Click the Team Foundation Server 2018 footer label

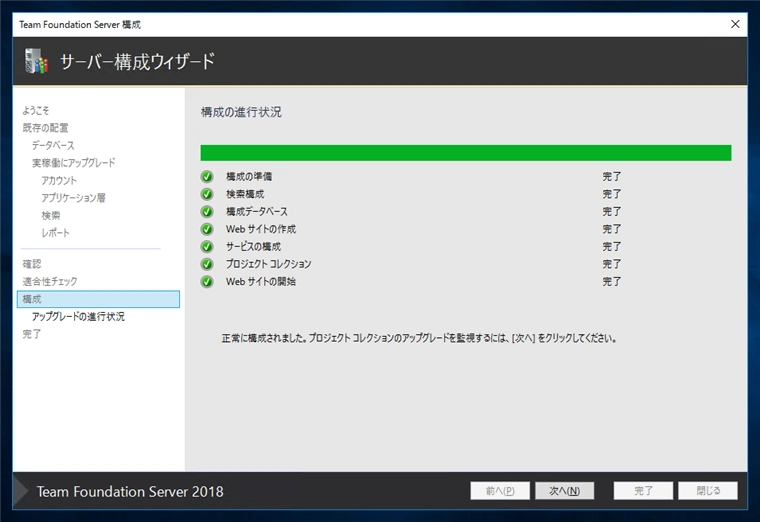click(x=130, y=491)
